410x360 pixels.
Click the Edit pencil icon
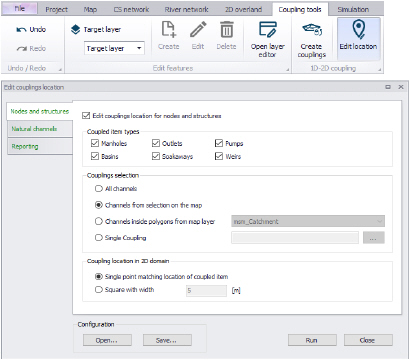coord(198,29)
